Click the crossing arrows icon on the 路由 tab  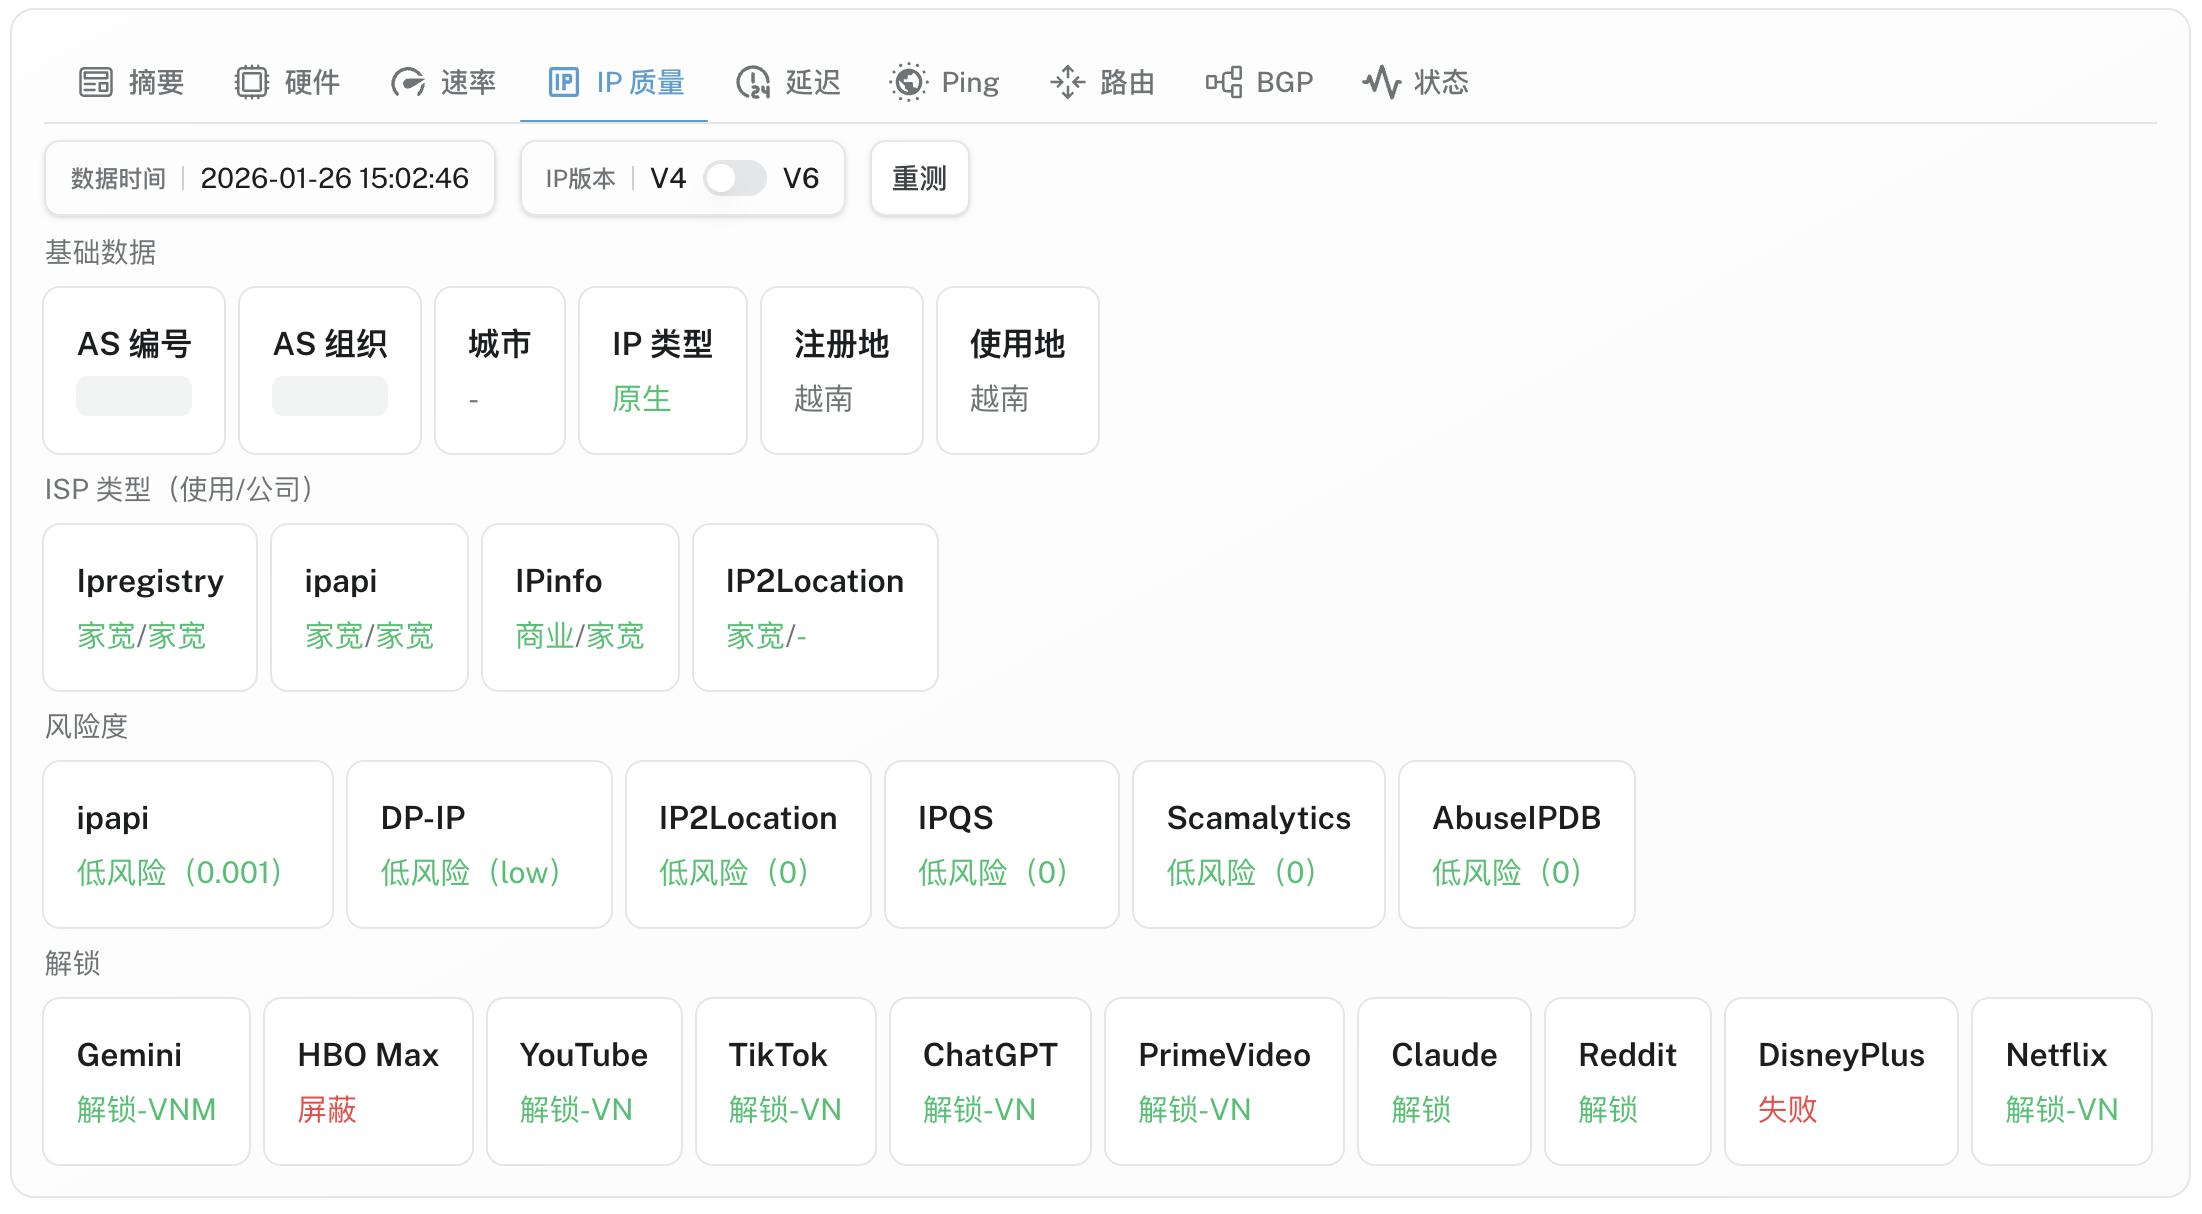pos(1068,81)
